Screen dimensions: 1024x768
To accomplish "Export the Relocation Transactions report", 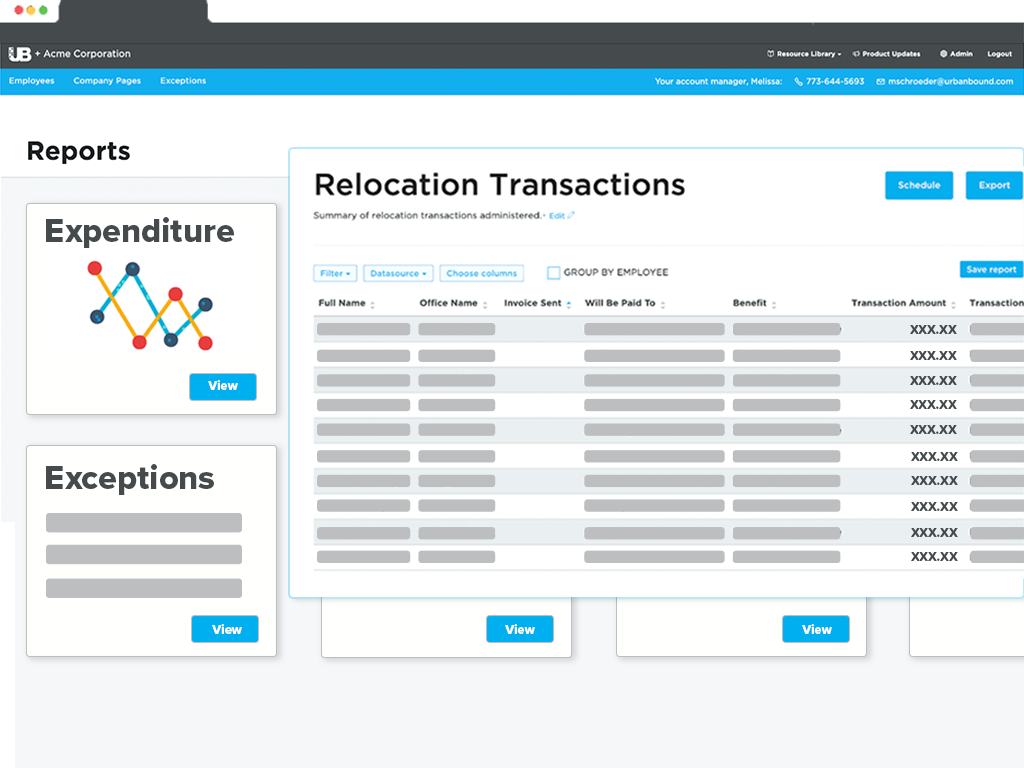I will click(994, 185).
